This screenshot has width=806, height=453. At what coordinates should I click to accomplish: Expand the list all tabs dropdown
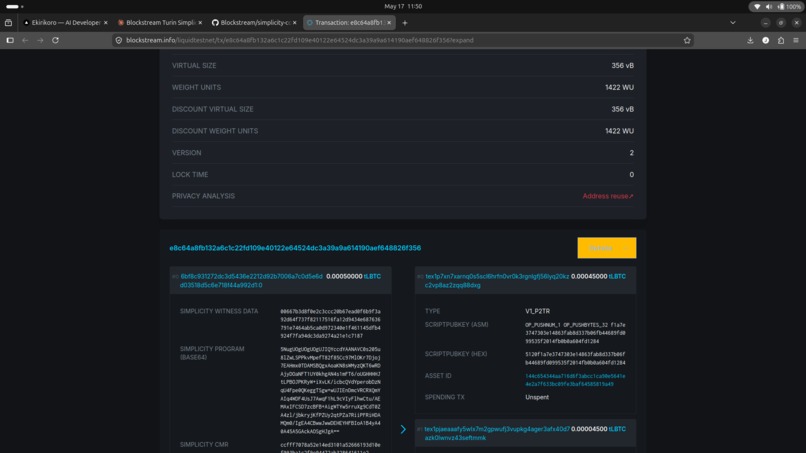tap(733, 23)
